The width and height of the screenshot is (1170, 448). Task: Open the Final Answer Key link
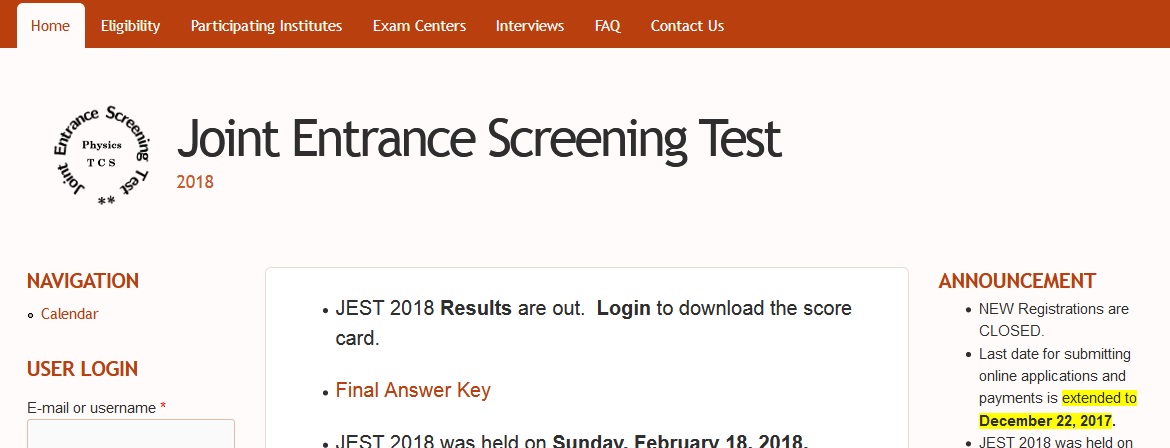(413, 390)
